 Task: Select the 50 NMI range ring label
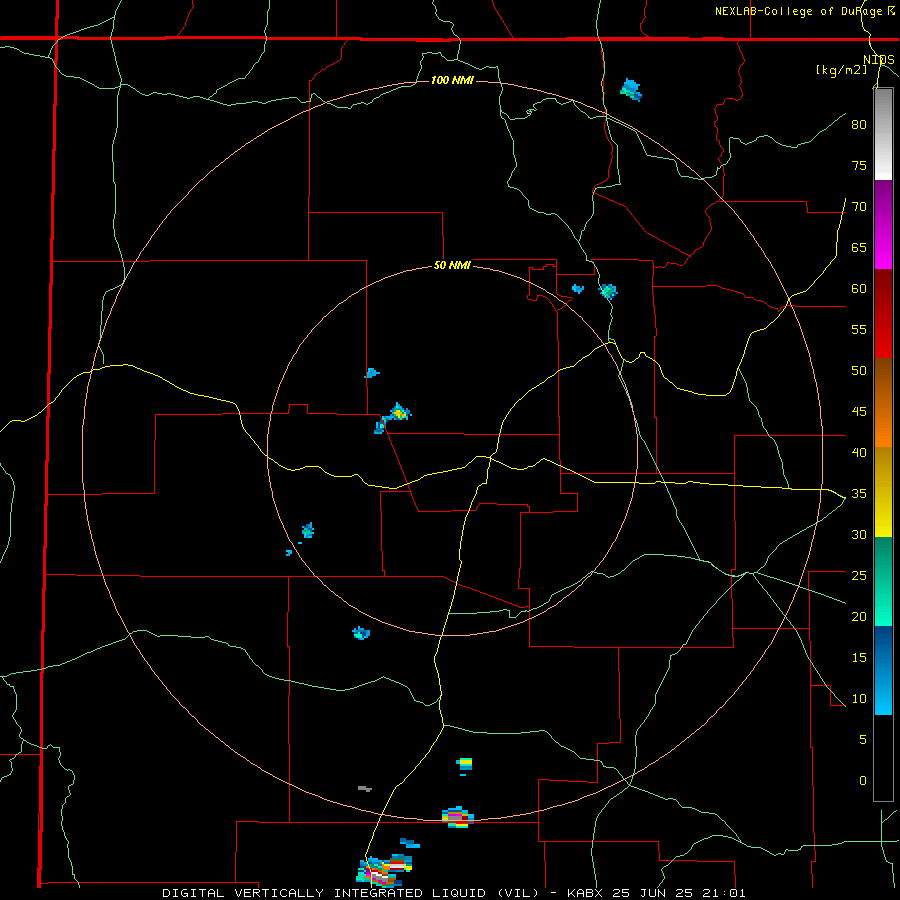click(452, 265)
